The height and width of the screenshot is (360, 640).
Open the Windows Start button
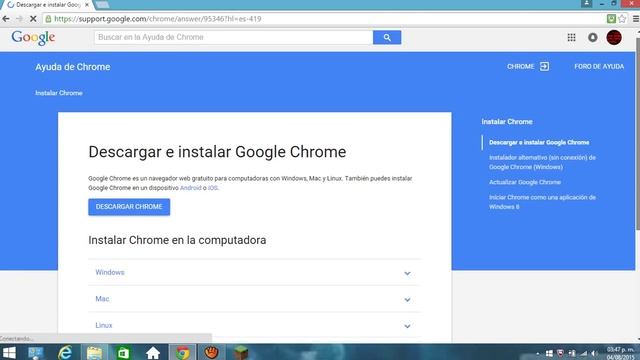click(9, 353)
